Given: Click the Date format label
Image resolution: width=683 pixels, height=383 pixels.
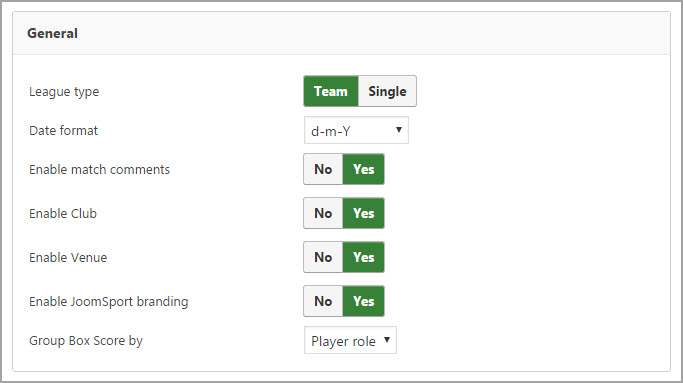Looking at the screenshot, I should [x=64, y=130].
